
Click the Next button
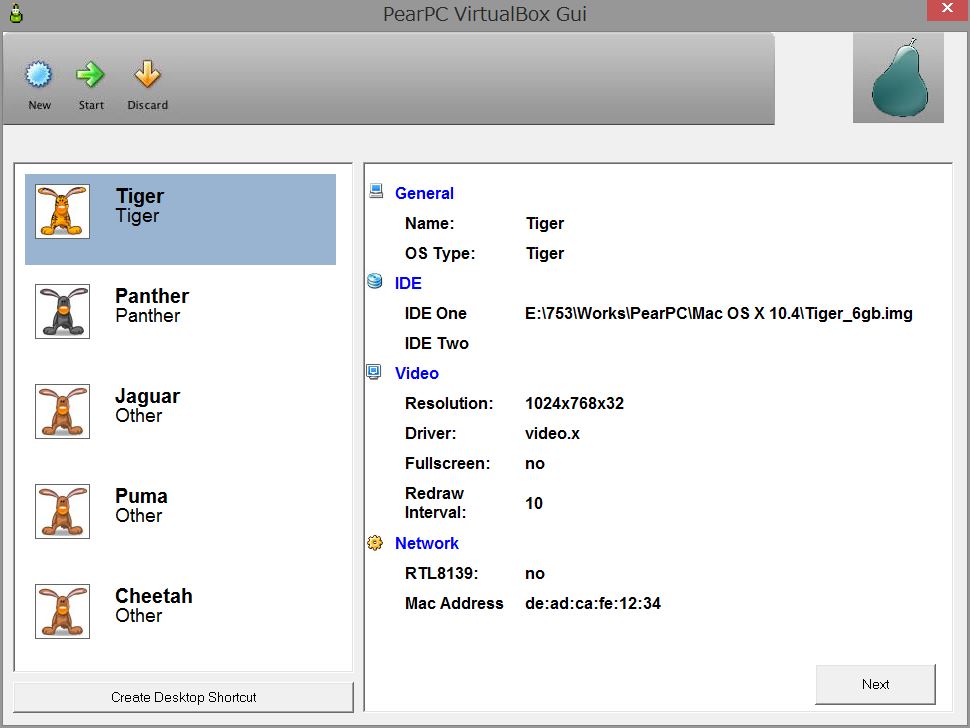click(875, 684)
